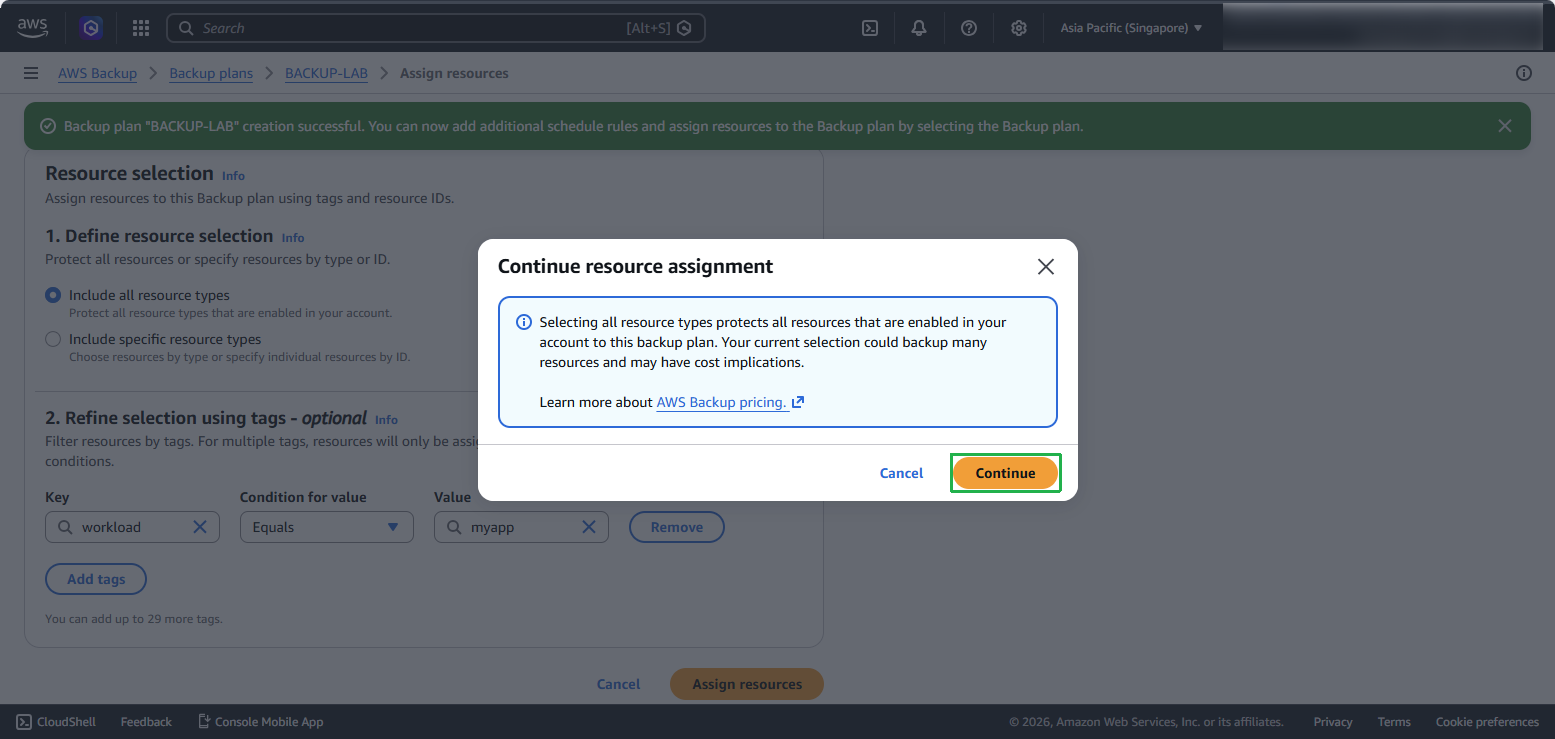
Task: Open Info link next to Define resource selection
Action: tap(293, 238)
